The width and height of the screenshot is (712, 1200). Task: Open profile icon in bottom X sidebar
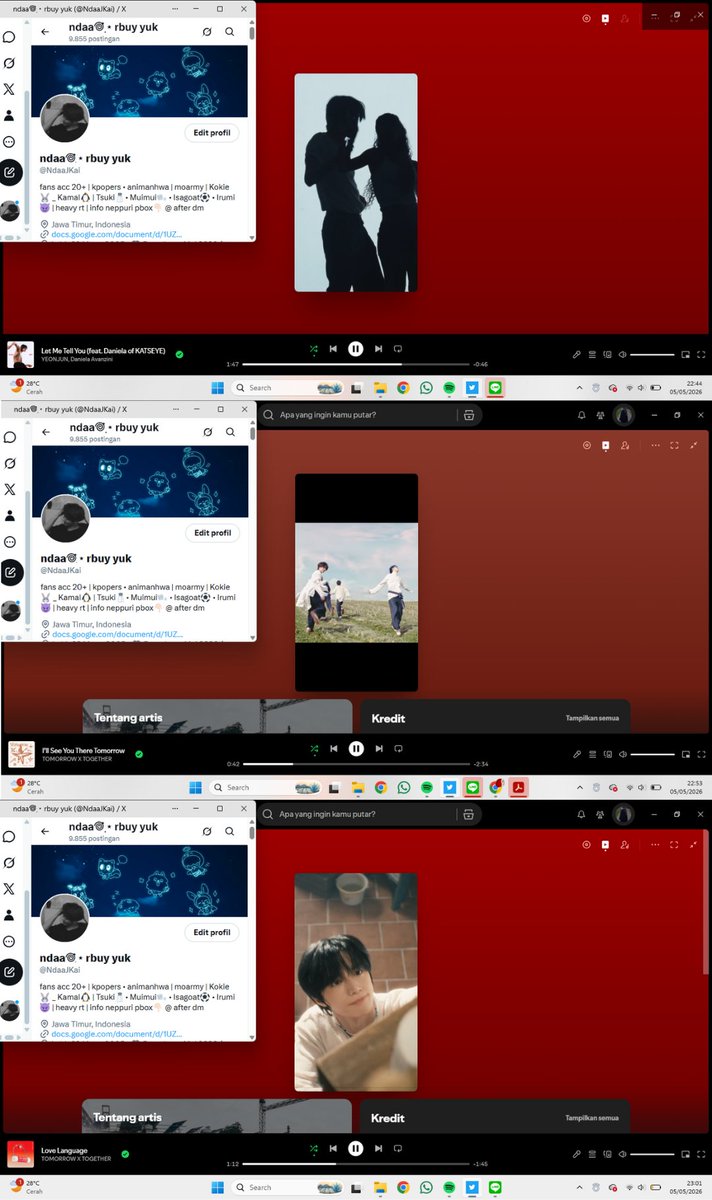coord(9,914)
